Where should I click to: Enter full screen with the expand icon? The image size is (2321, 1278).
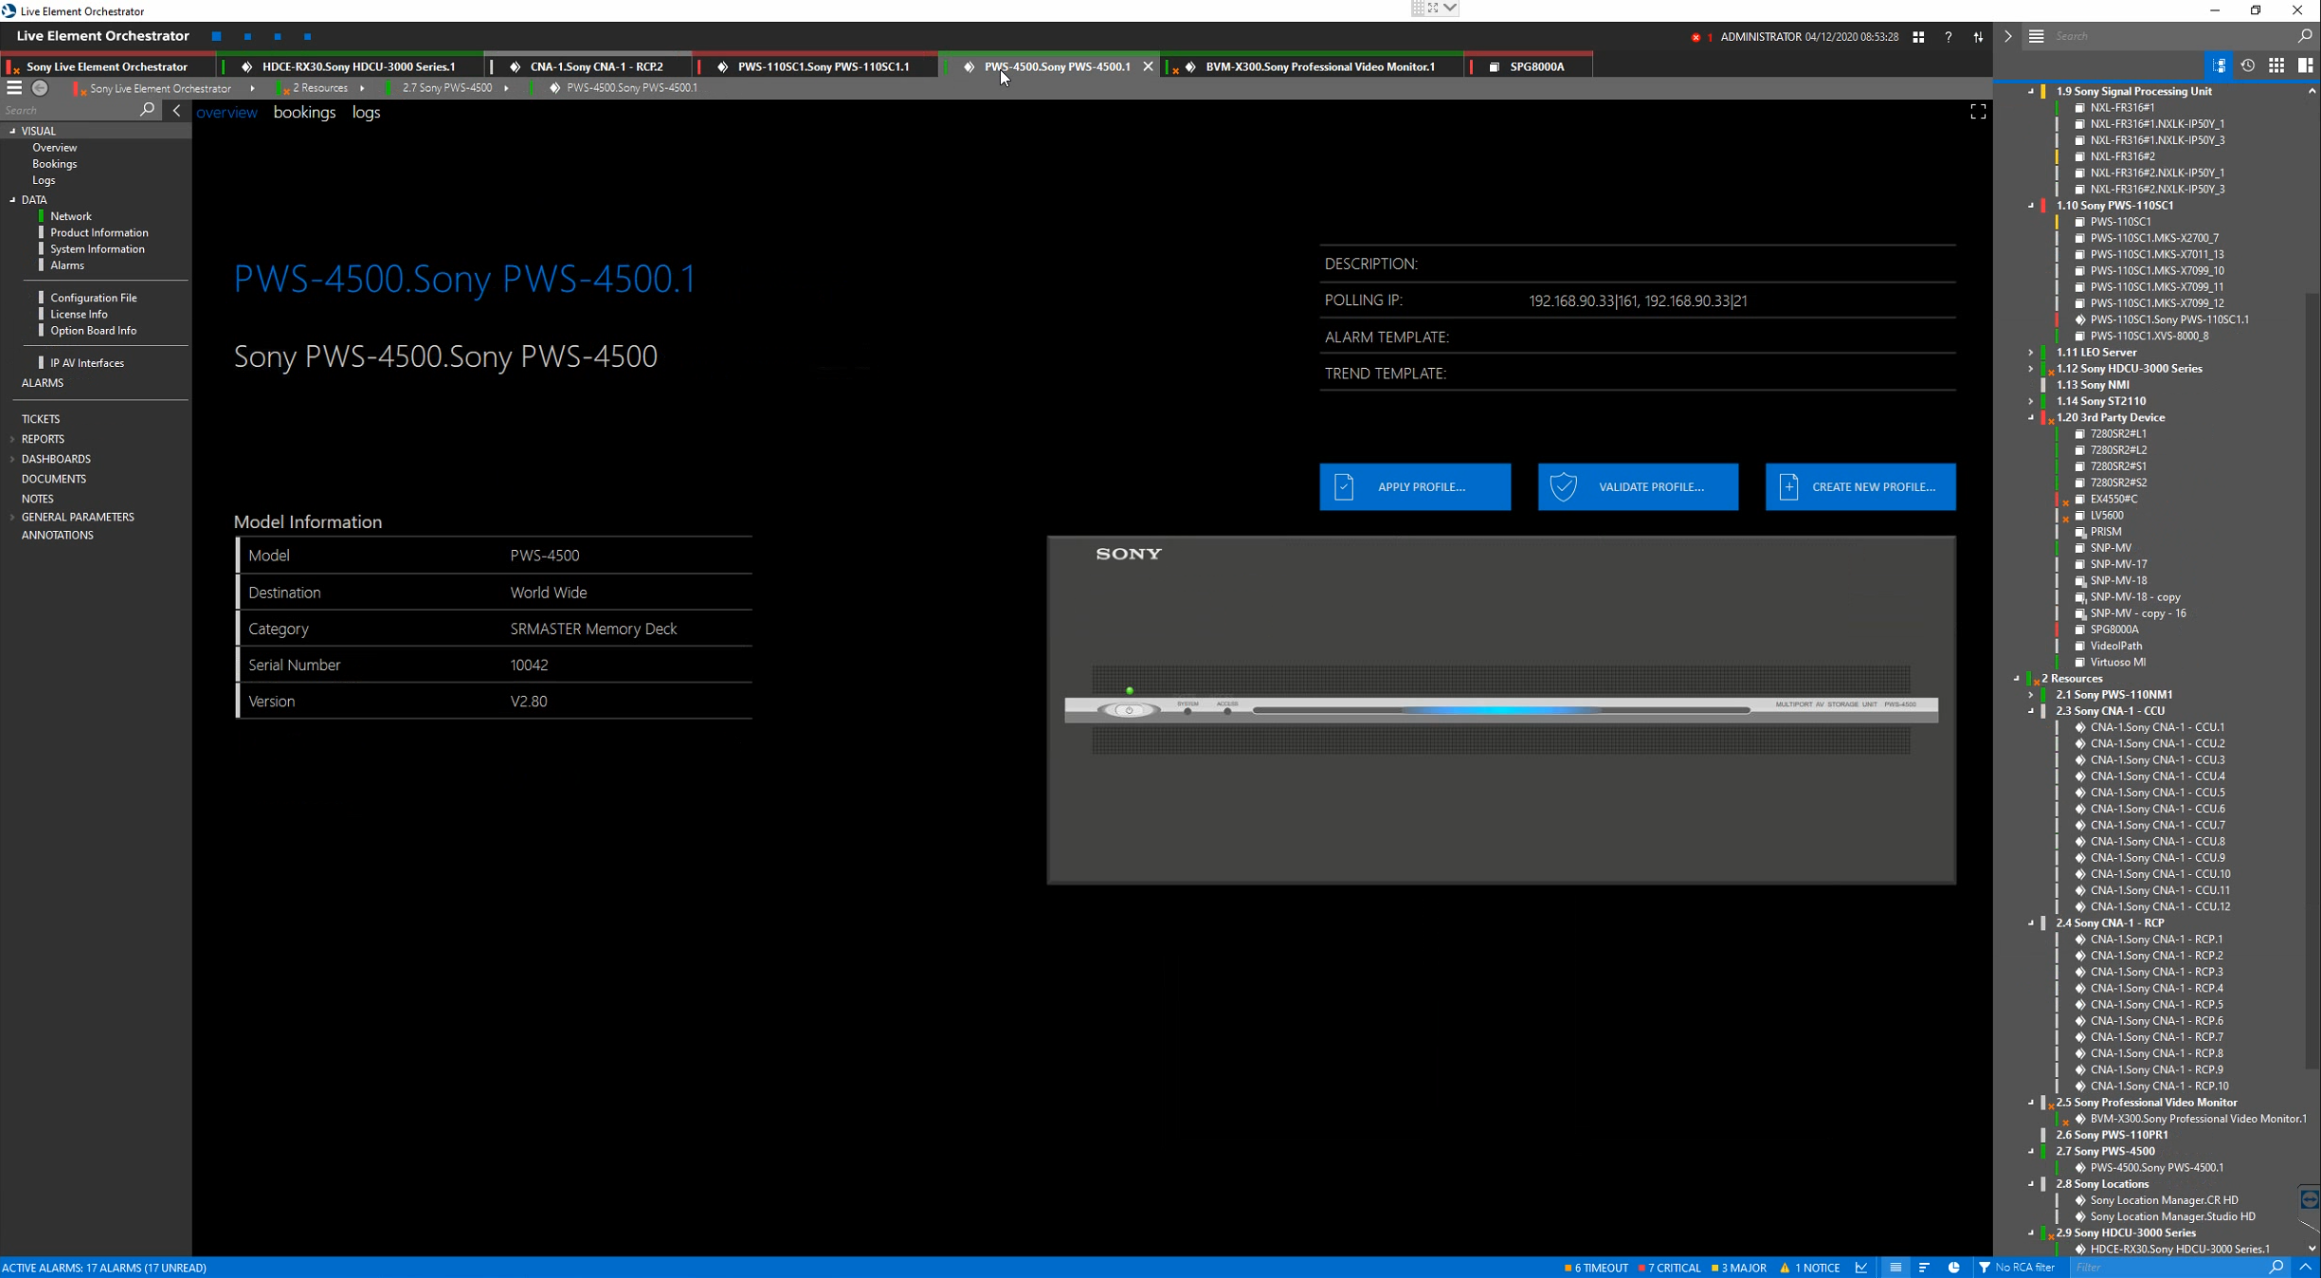[x=1978, y=112]
